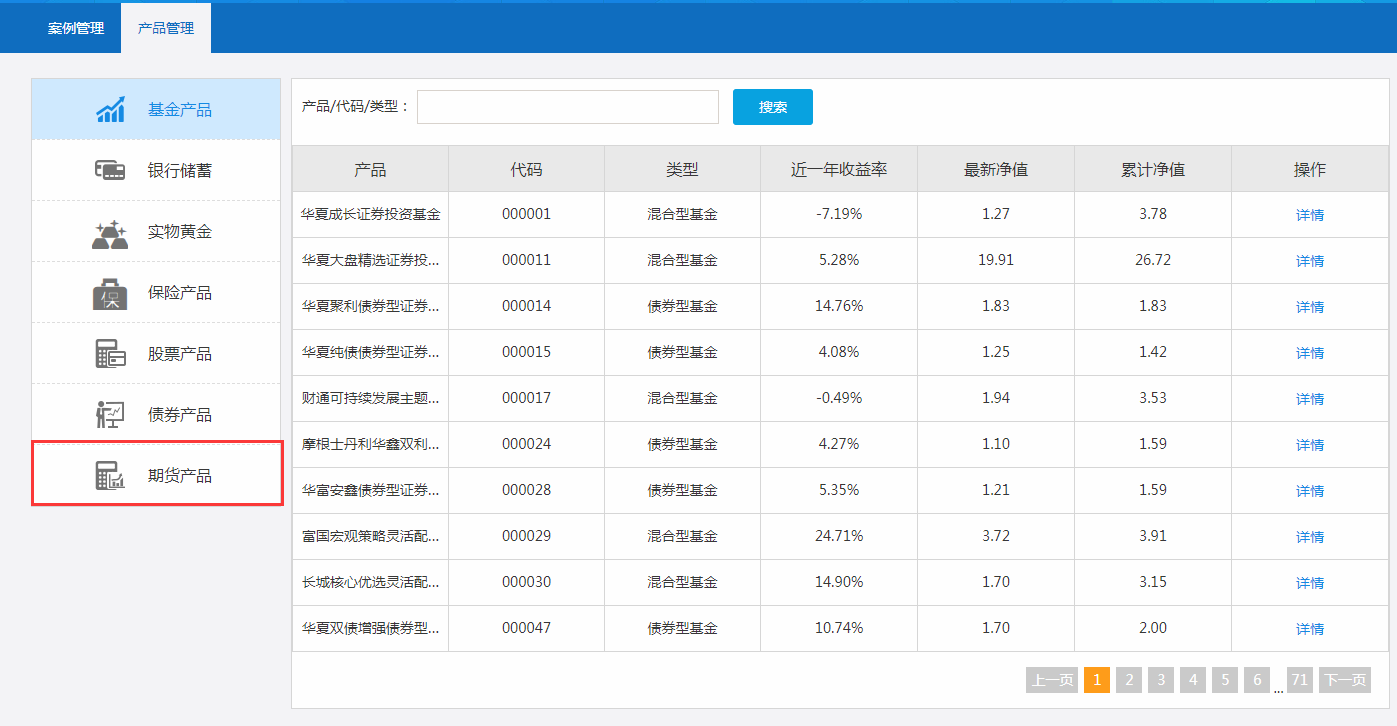Click the 近一年收益率 column header
The height and width of the screenshot is (726, 1397).
pos(838,169)
